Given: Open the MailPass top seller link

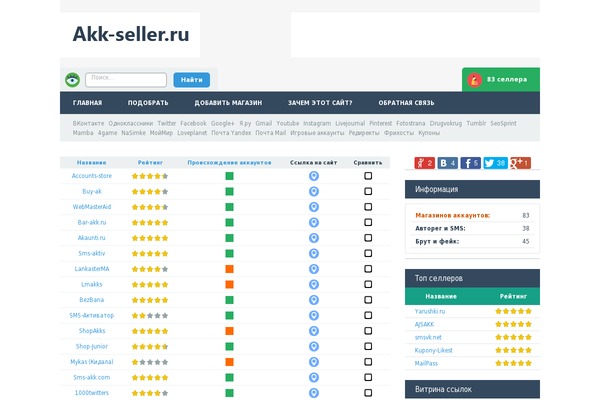Looking at the screenshot, I should coord(426,363).
